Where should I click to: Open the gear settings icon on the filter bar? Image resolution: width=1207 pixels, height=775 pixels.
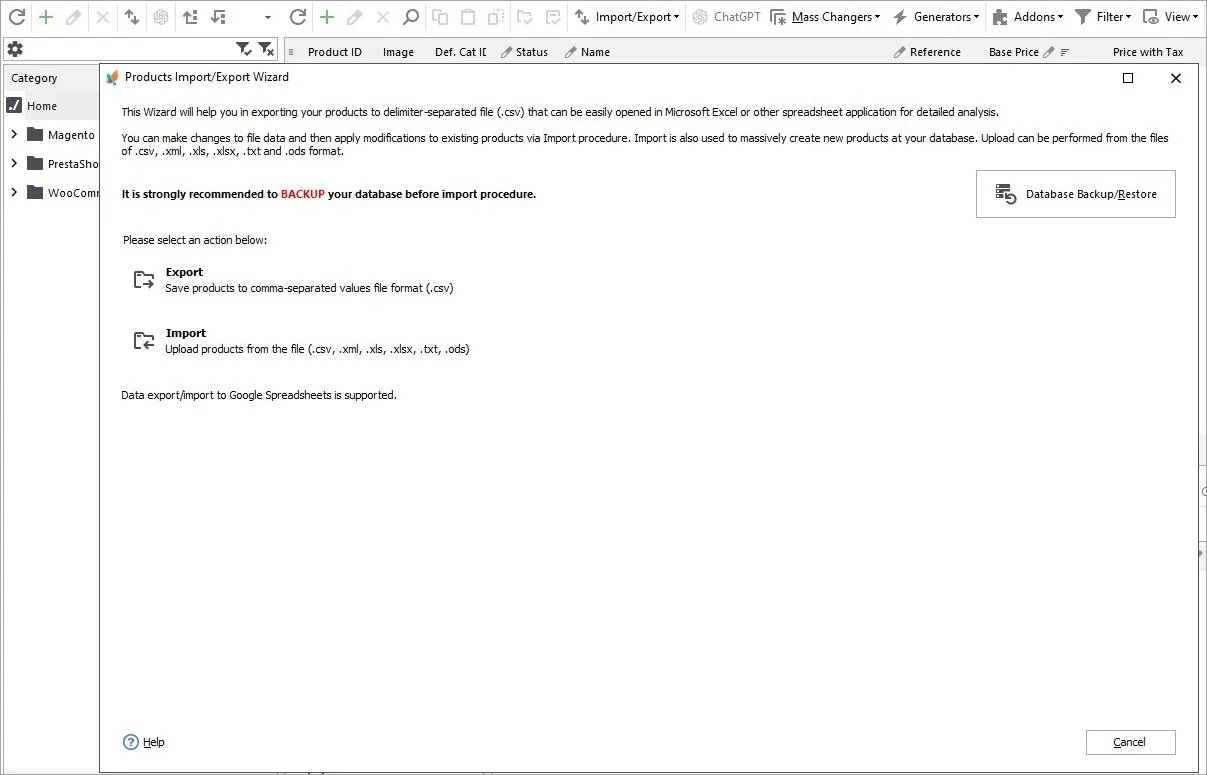(15, 48)
